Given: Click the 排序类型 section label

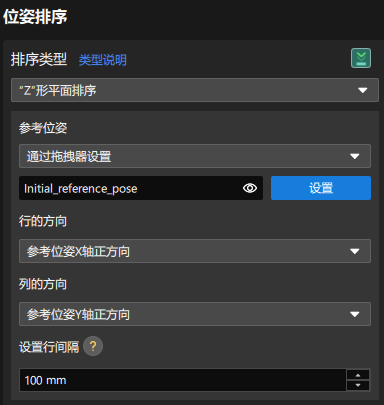Looking at the screenshot, I should (39, 59).
